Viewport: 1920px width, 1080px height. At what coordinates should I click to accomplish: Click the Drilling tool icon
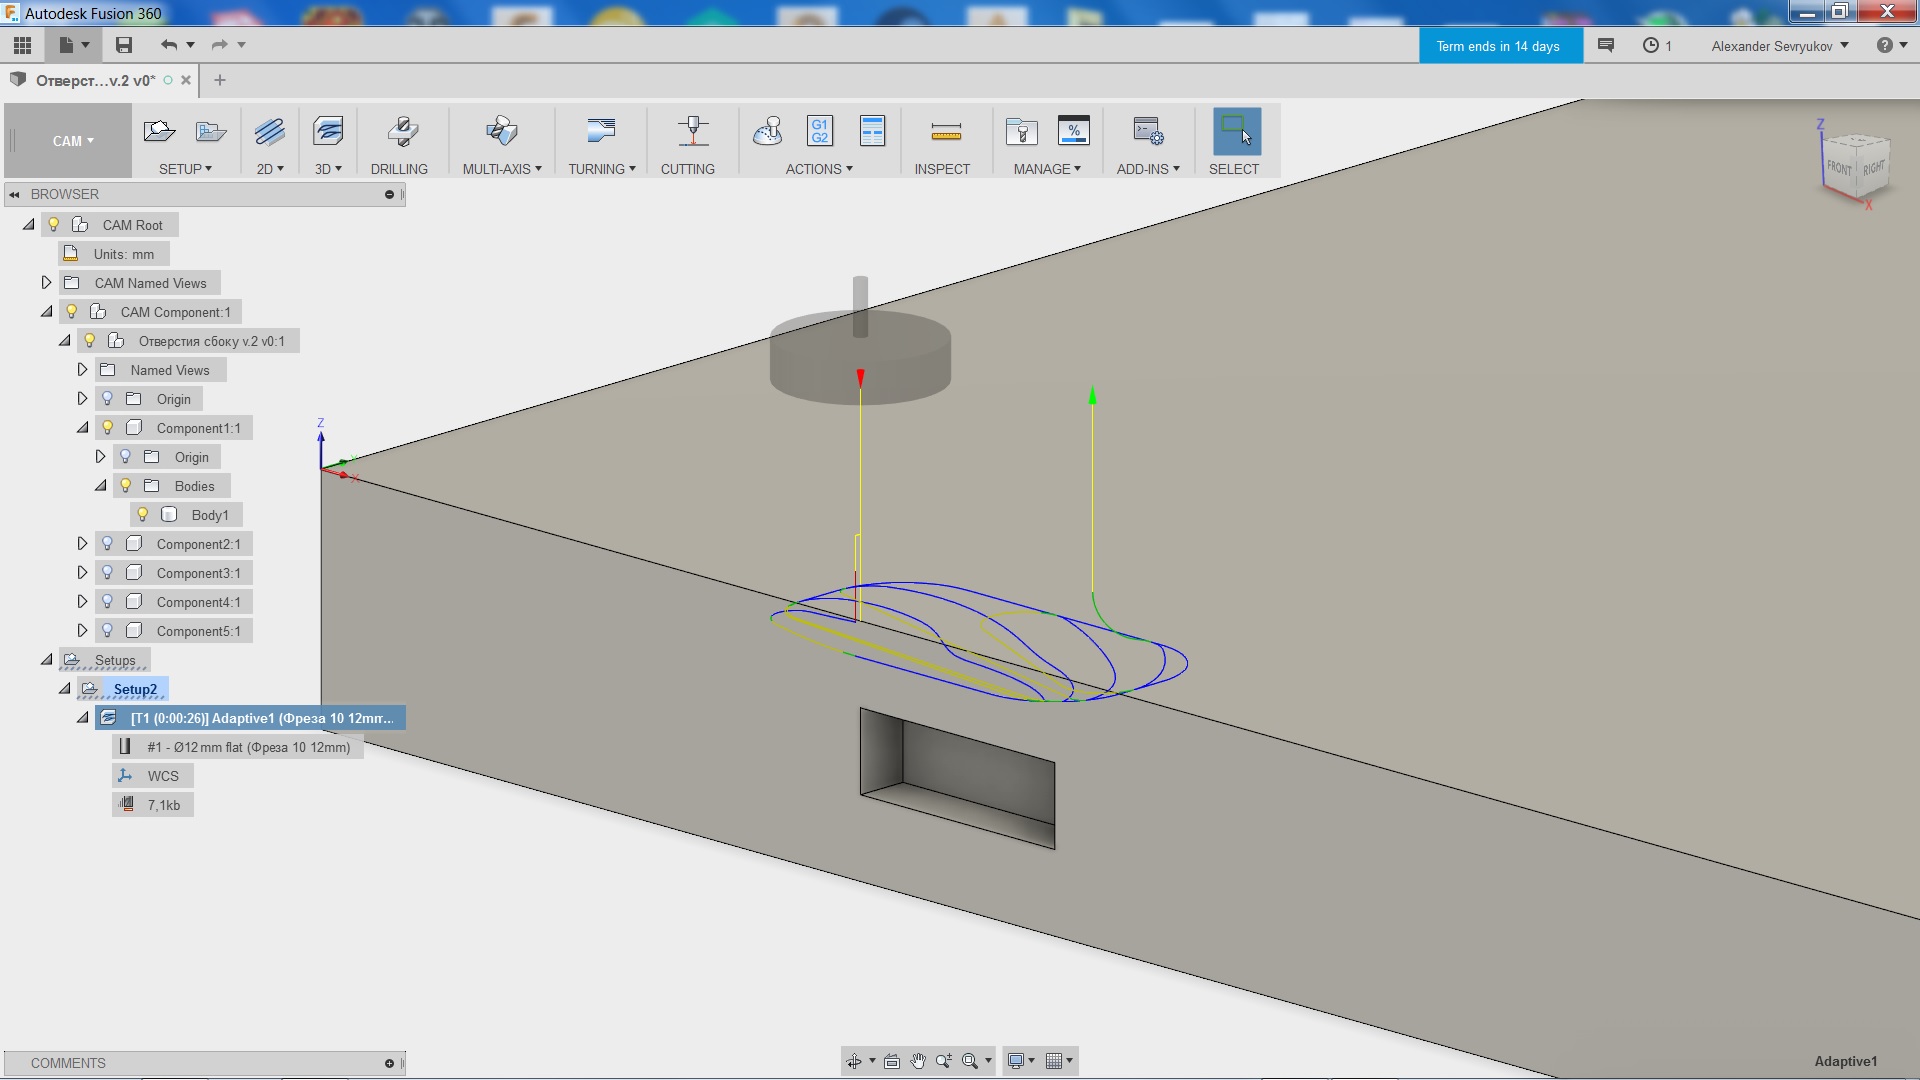402,131
